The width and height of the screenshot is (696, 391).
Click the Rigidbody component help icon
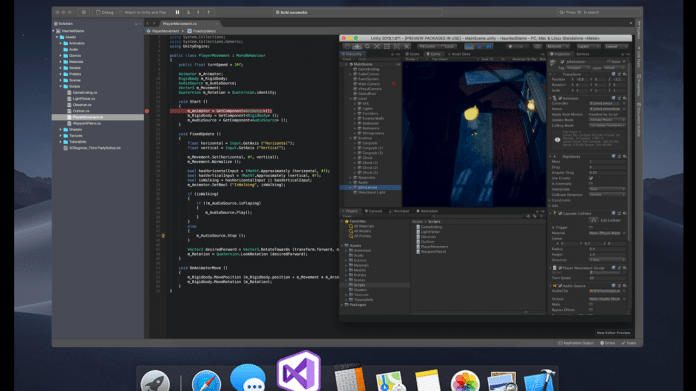(x=613, y=156)
